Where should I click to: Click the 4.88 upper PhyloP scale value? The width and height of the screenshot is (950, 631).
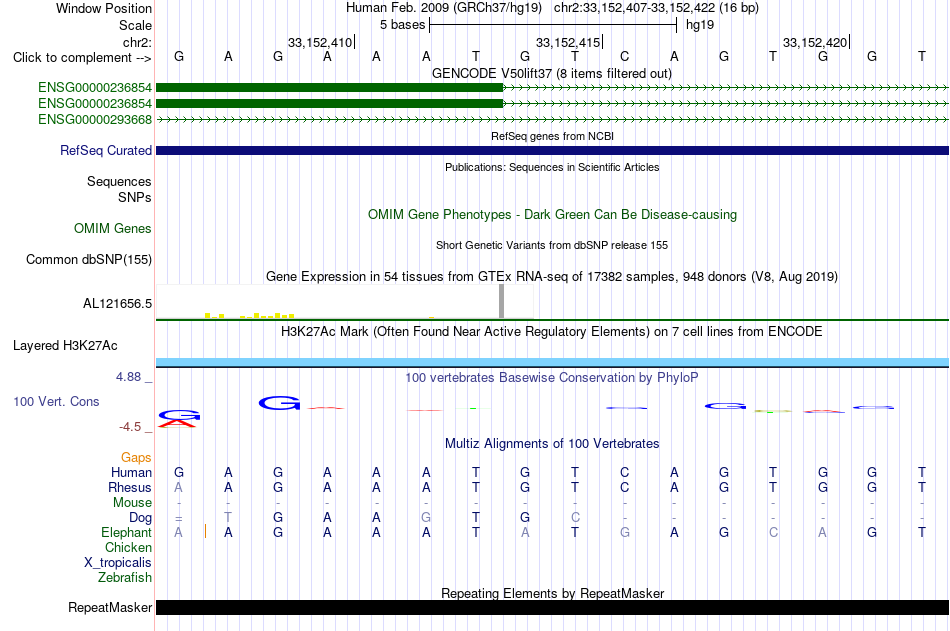click(128, 377)
